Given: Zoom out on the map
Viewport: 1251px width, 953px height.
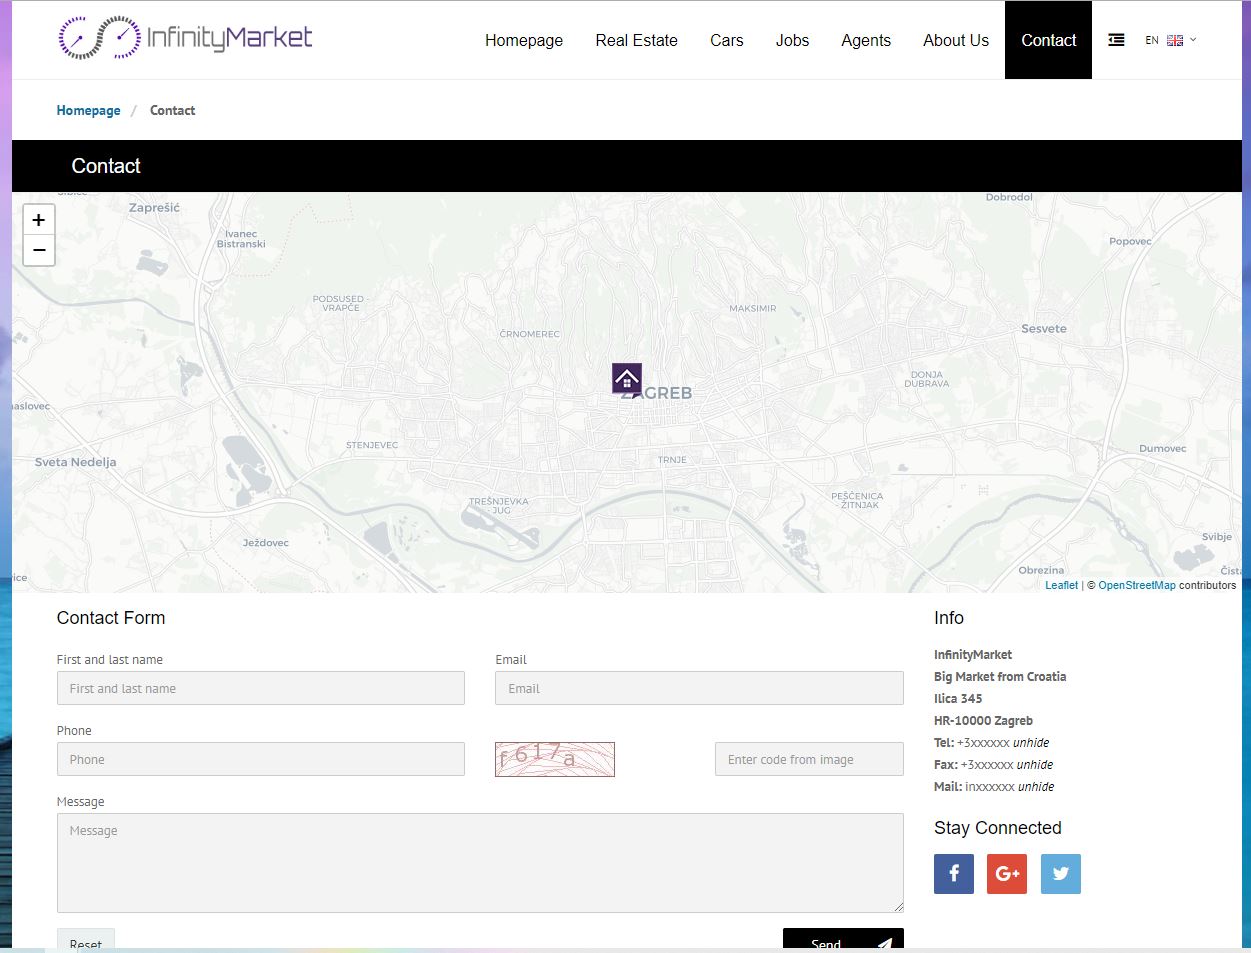Looking at the screenshot, I should [x=39, y=250].
